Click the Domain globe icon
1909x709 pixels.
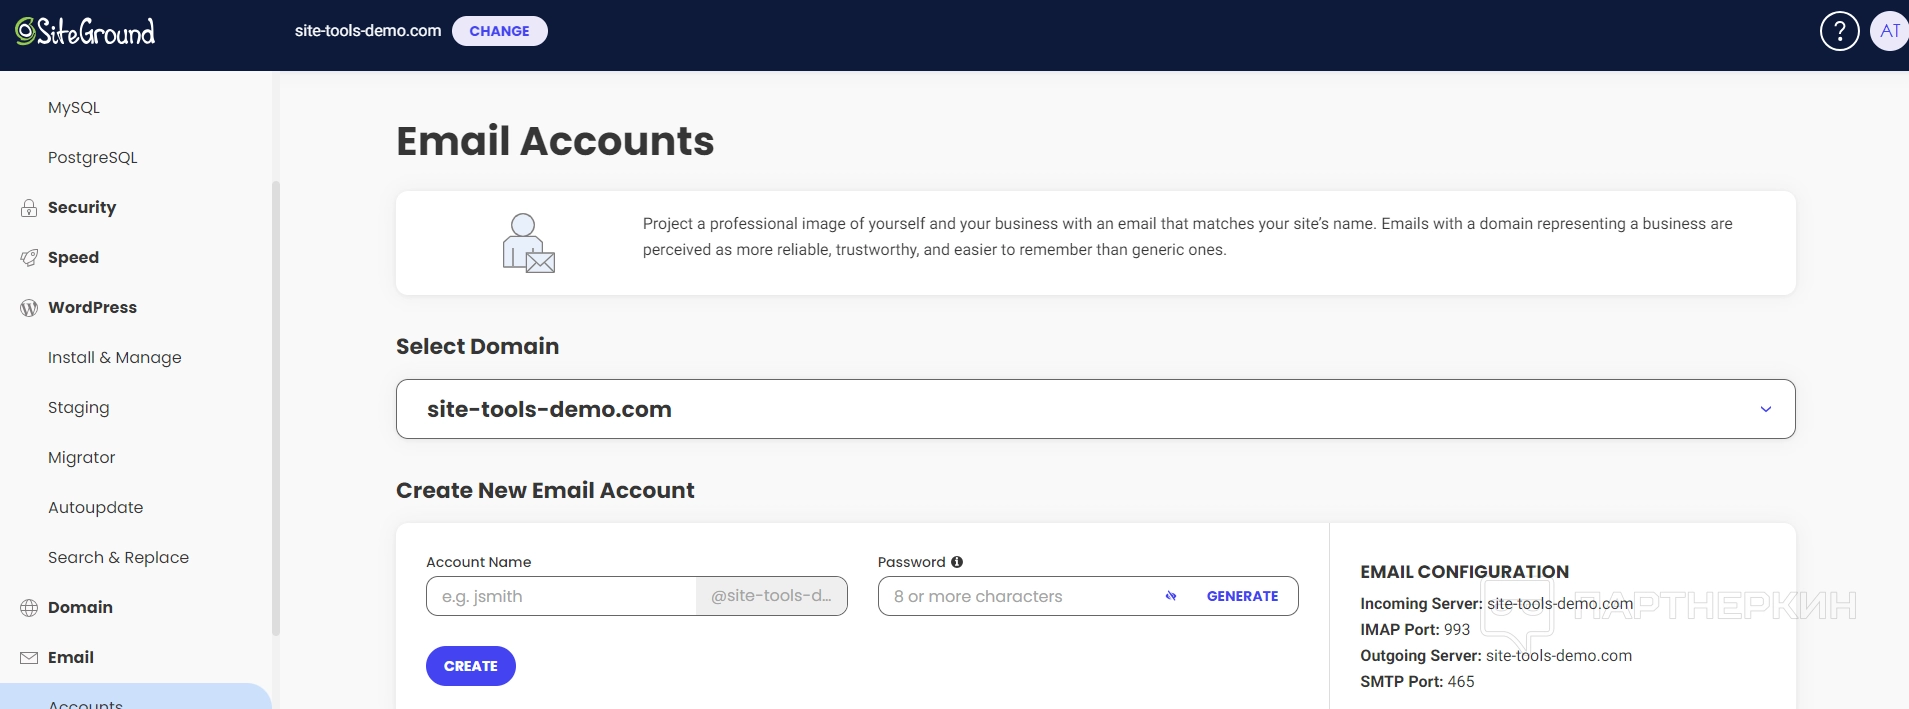point(29,608)
